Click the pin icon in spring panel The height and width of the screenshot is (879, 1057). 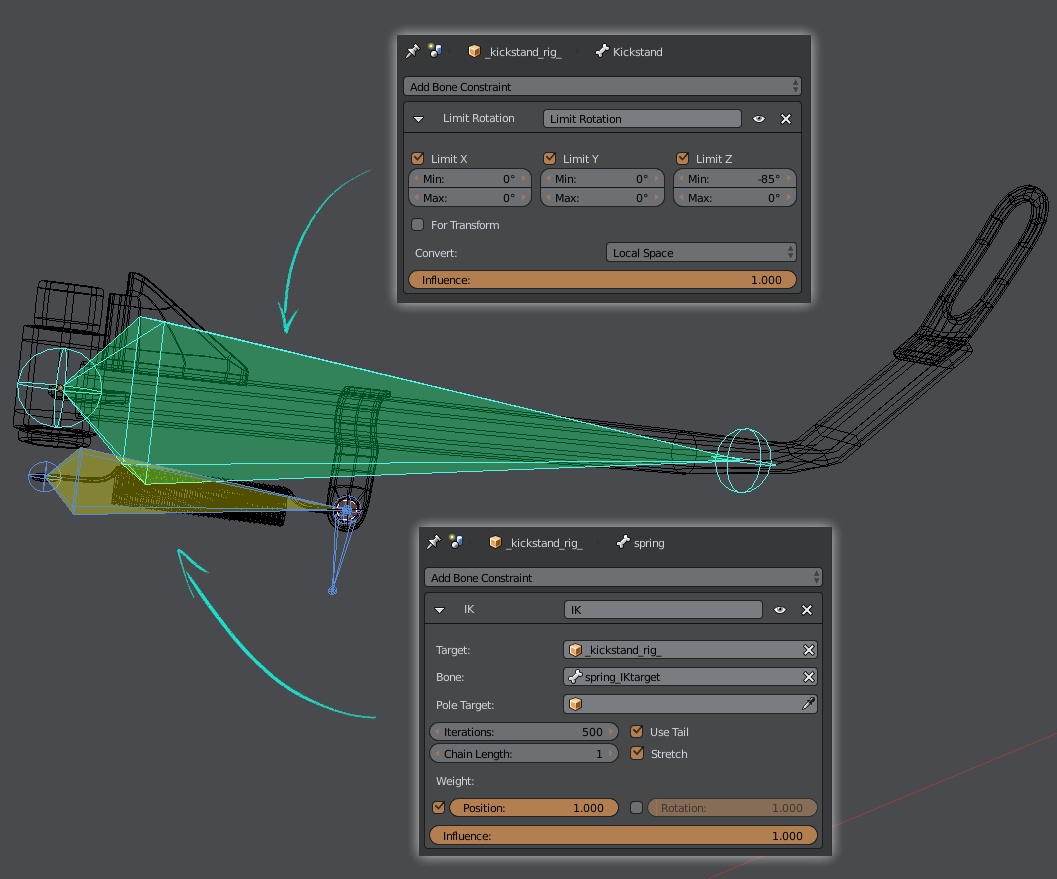click(433, 542)
